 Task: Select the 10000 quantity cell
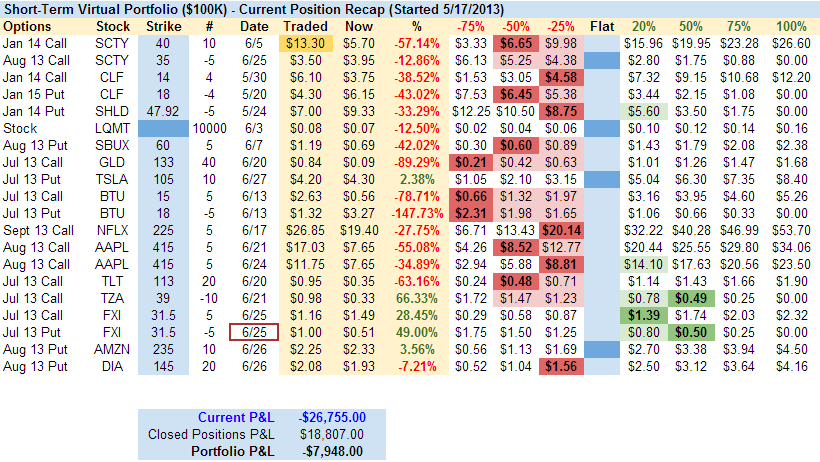[209, 128]
